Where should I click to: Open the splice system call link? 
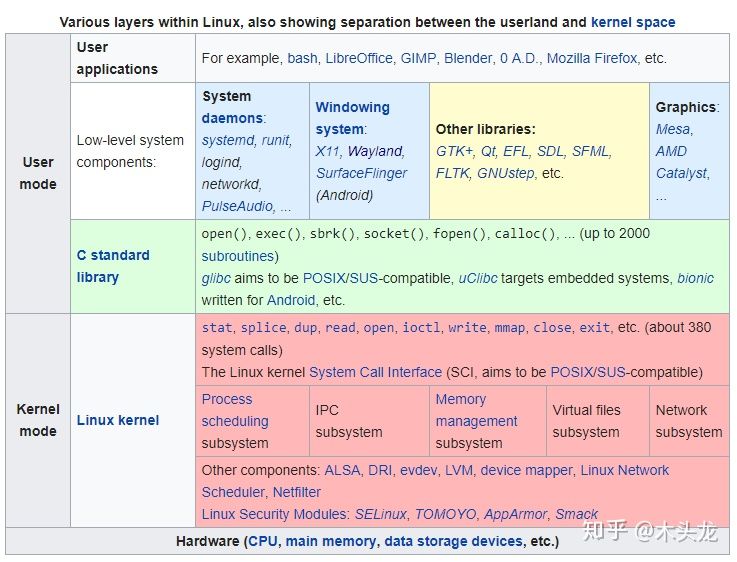coord(263,328)
